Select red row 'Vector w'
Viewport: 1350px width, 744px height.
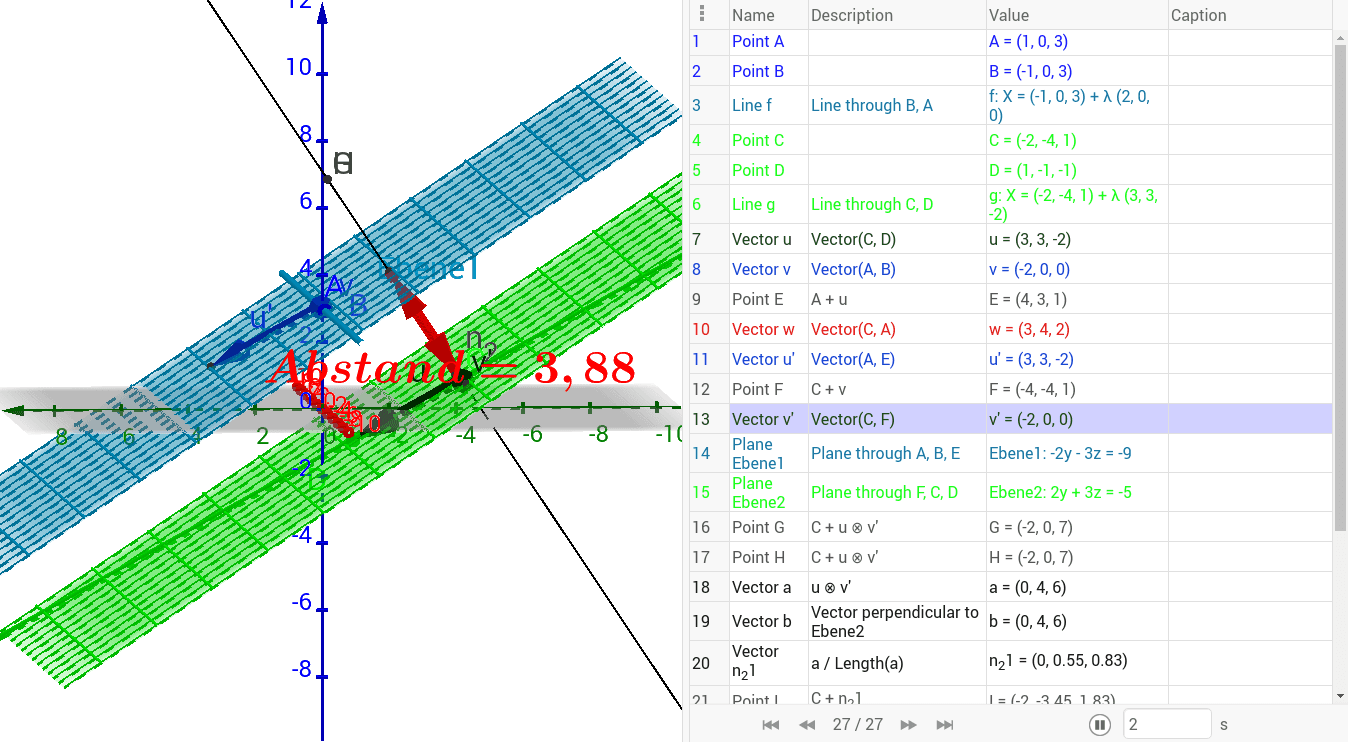point(1010,329)
